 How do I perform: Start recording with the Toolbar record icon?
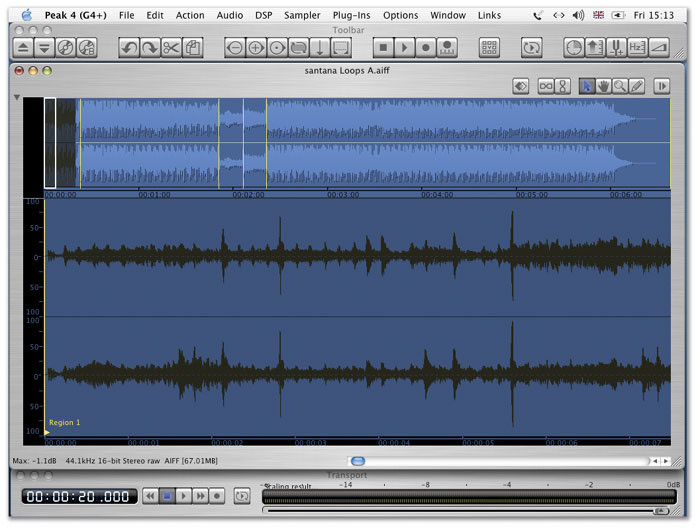tap(426, 48)
